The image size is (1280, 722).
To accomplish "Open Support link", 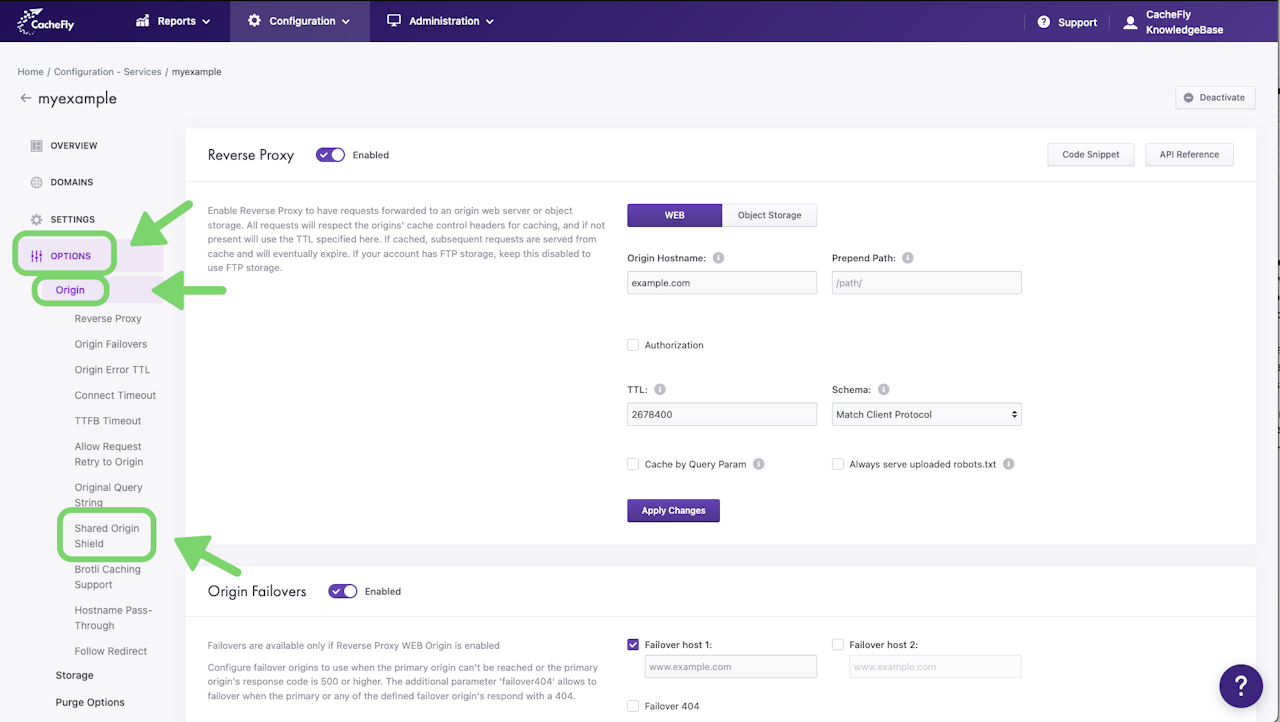I will pos(1067,22).
